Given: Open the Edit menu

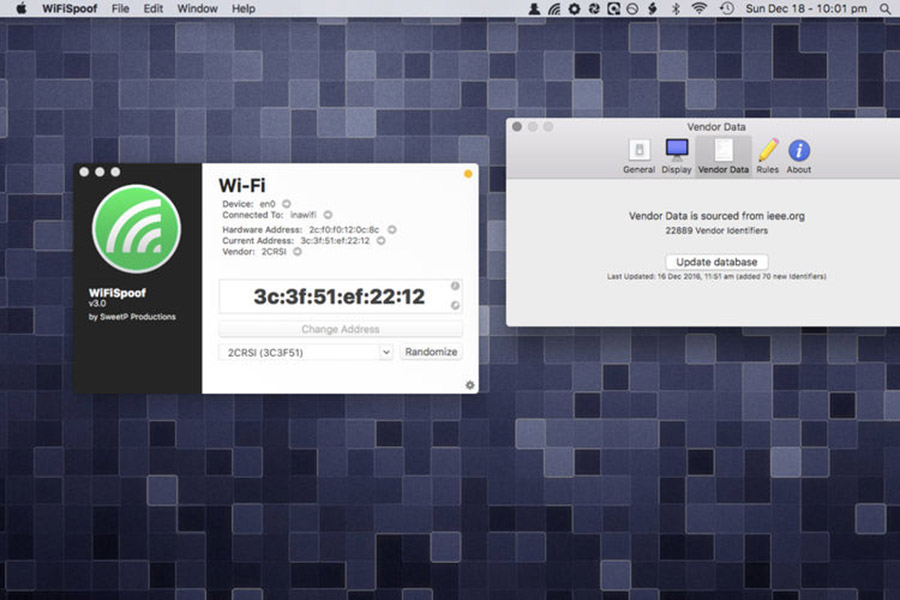Looking at the screenshot, I should coord(153,9).
